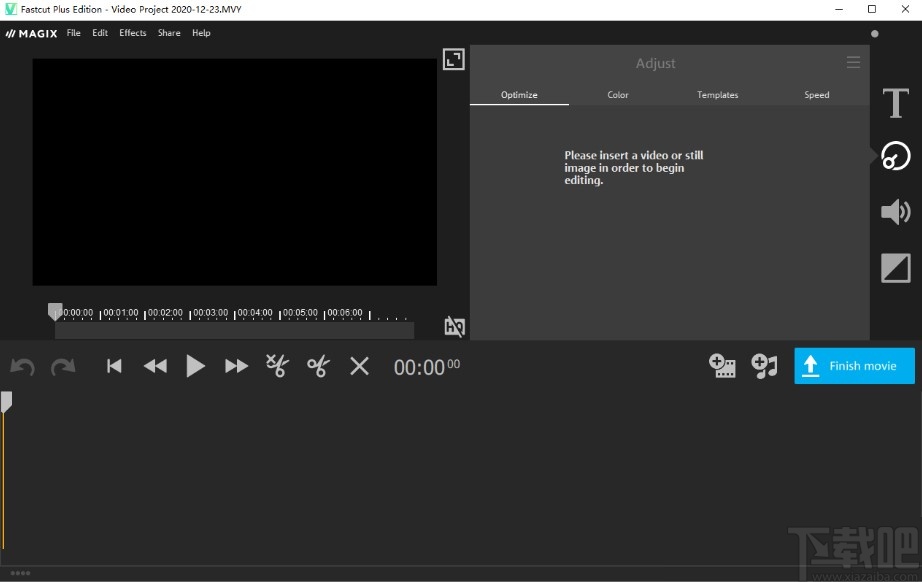The width and height of the screenshot is (922, 582).
Task: Open the Effects menu
Action: (132, 33)
